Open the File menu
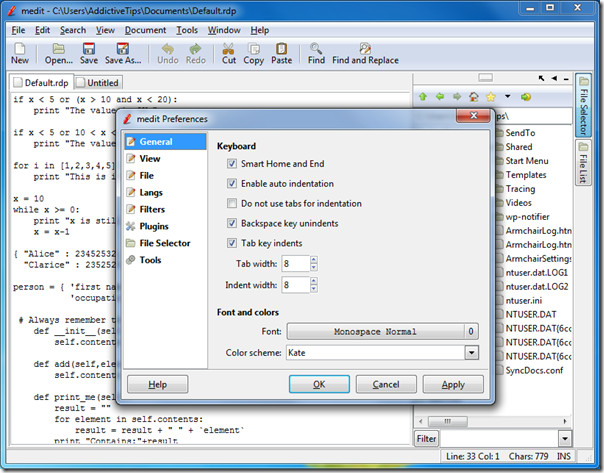Viewport: 604px width, 473px height. click(18, 30)
